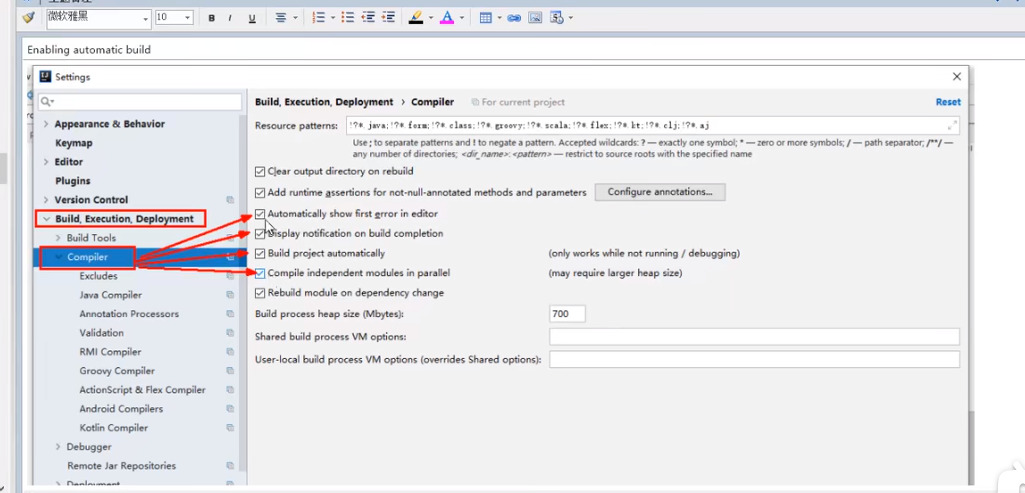The width and height of the screenshot is (1025, 493).
Task: Click the increase indent icon
Action: 388,18
